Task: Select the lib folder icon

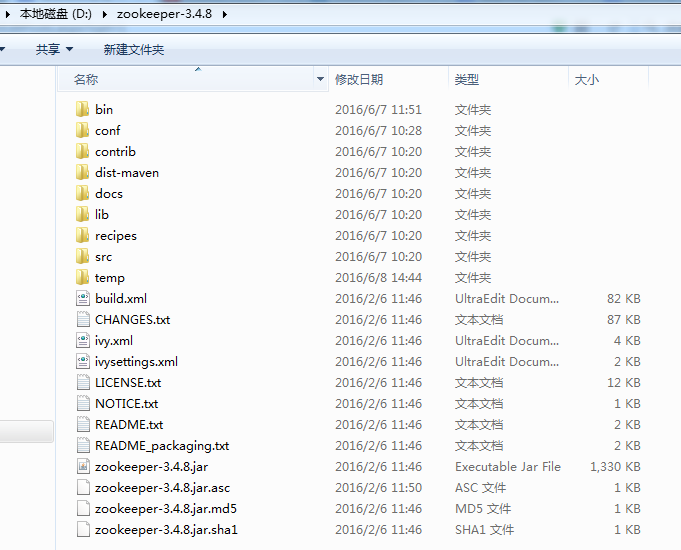Action: pos(83,214)
